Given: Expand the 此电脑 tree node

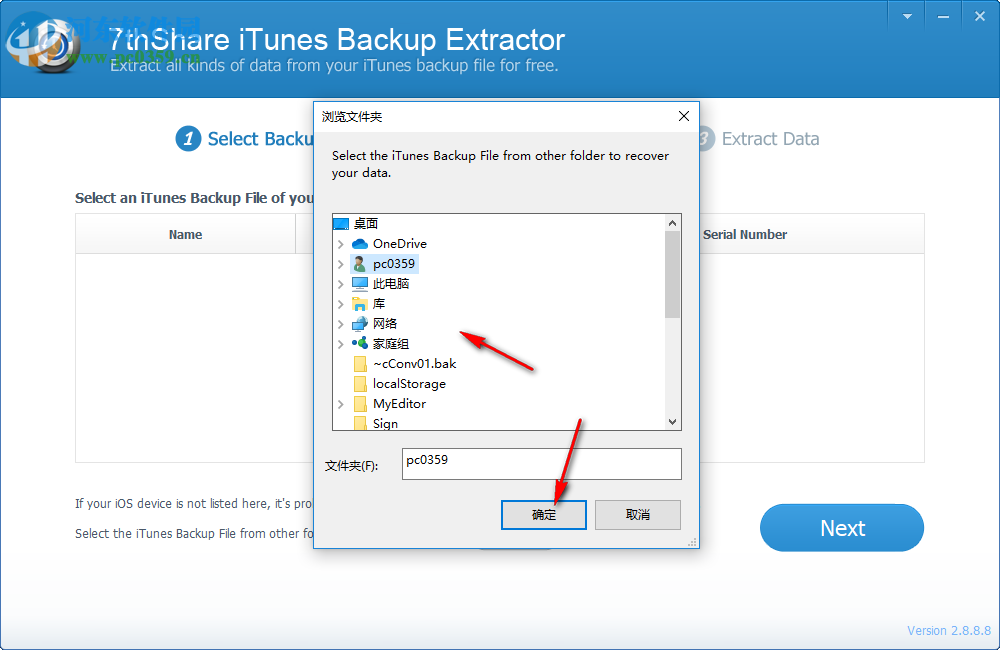Looking at the screenshot, I should tap(340, 283).
